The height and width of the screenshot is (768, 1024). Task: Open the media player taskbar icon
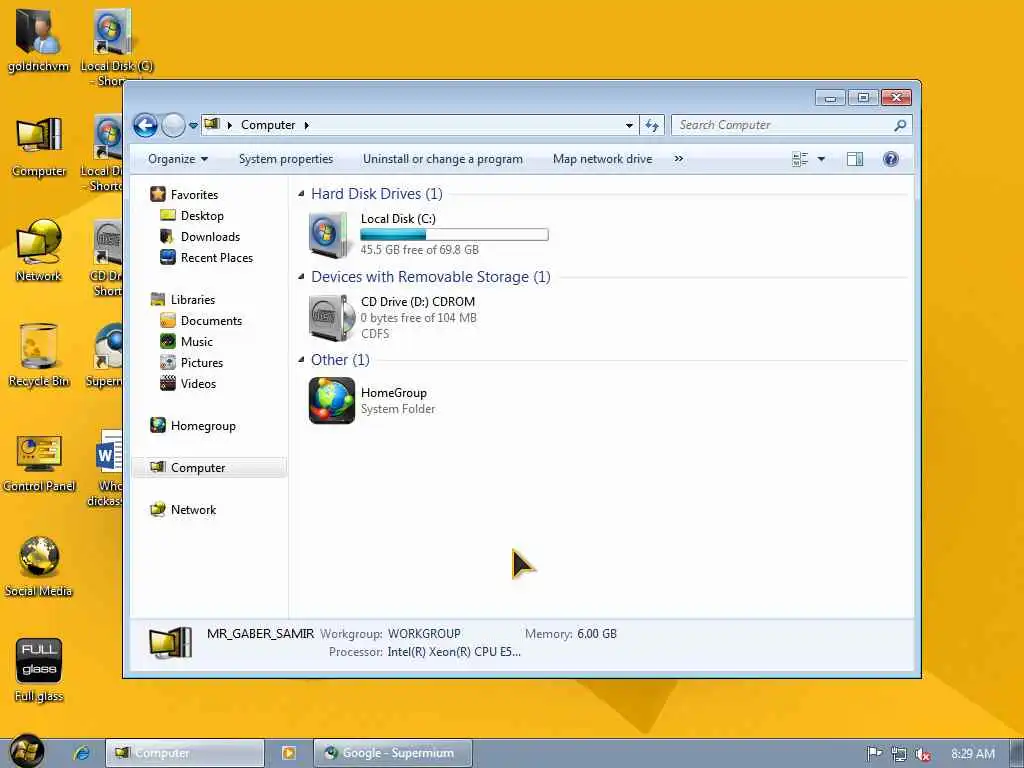point(288,753)
